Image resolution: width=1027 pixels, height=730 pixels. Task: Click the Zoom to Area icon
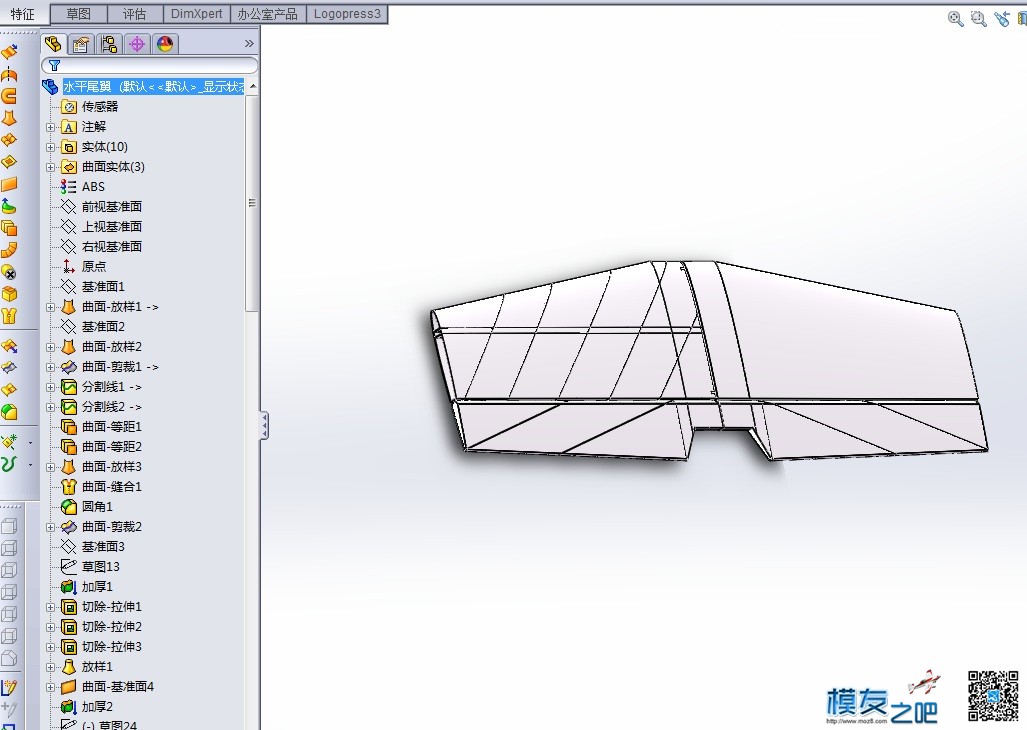(979, 19)
